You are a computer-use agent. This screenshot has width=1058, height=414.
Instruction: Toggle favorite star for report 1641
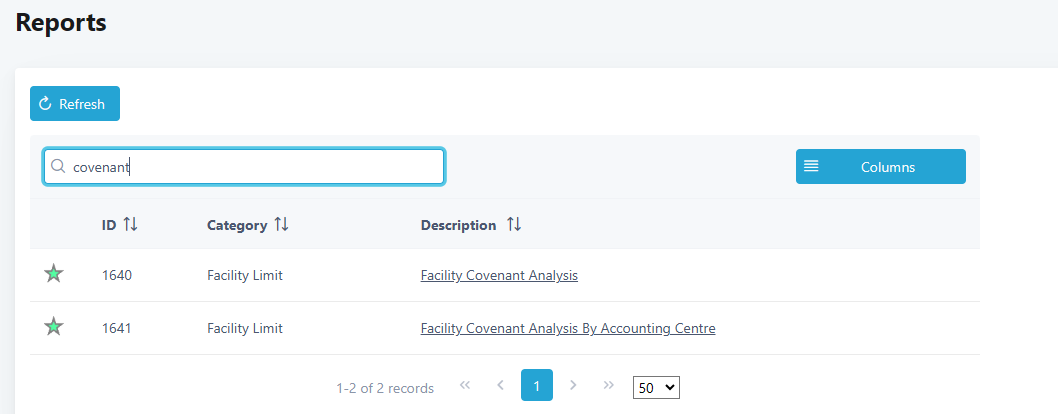tap(54, 327)
